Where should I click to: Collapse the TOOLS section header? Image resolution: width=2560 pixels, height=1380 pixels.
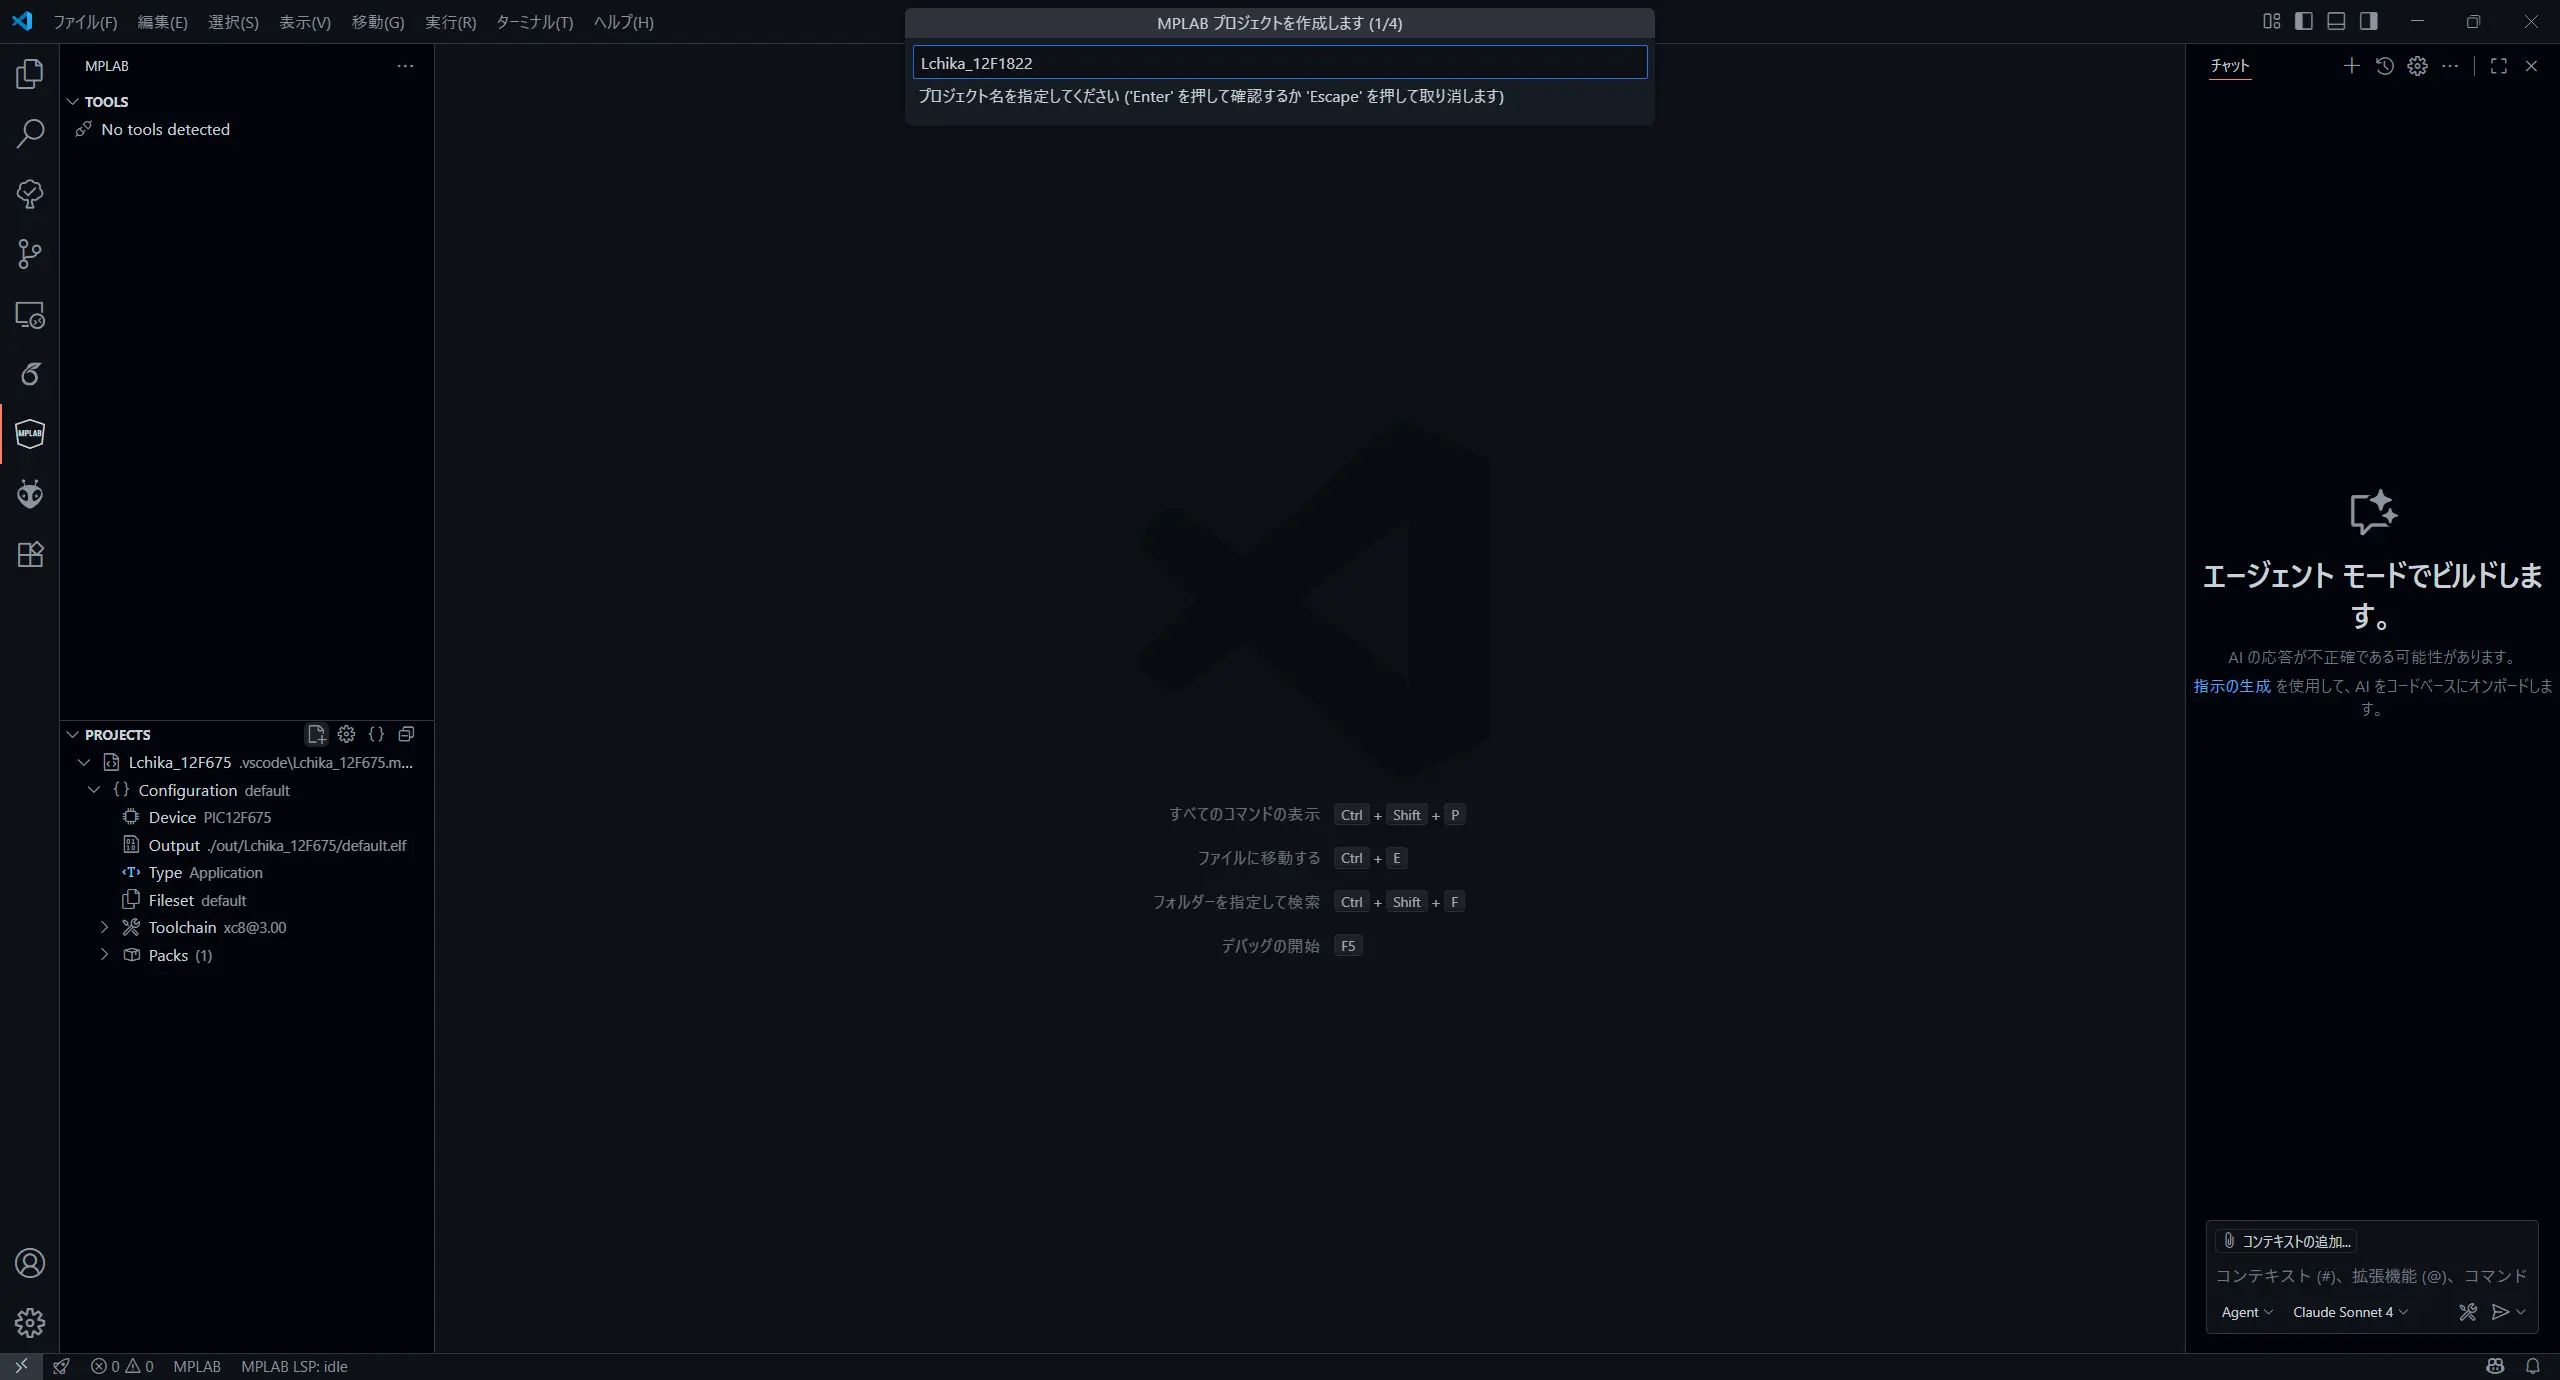[106, 102]
